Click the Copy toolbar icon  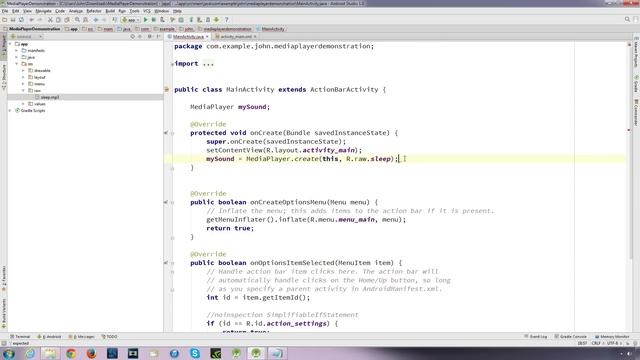[58, 20]
